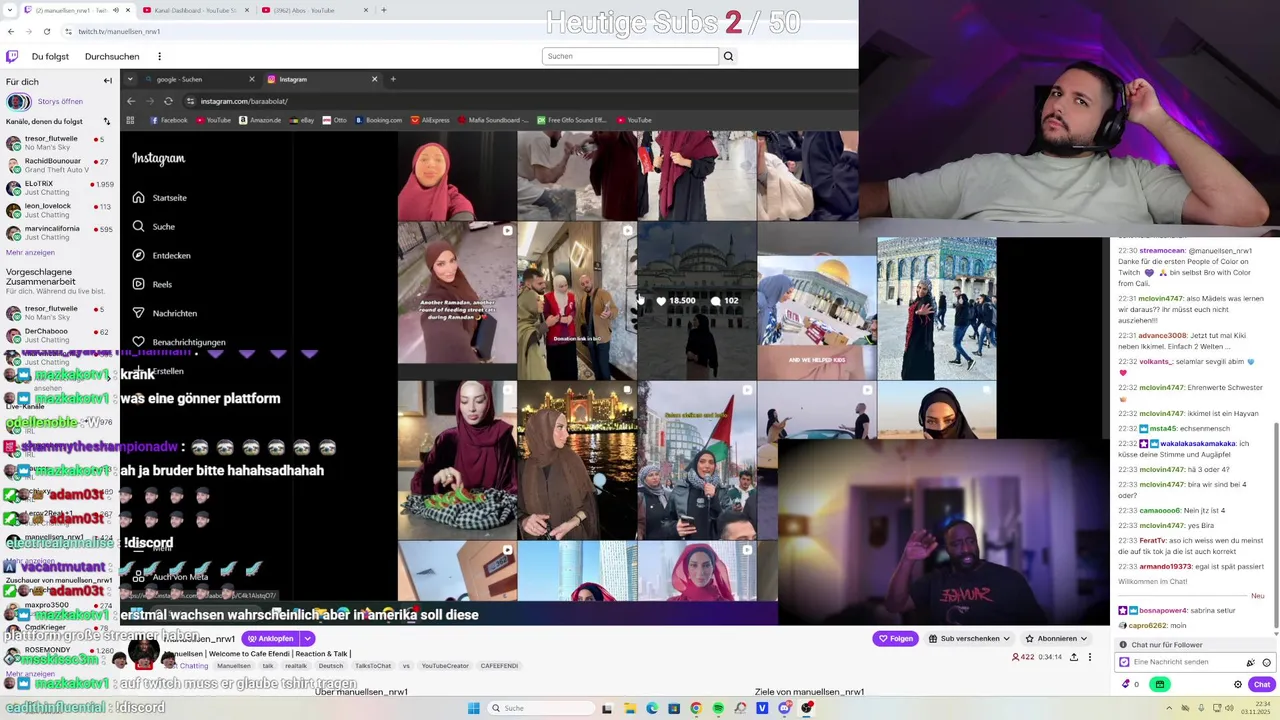Click the Twitch search magnifier button
Image resolution: width=1280 pixels, height=720 pixels.
[x=728, y=56]
